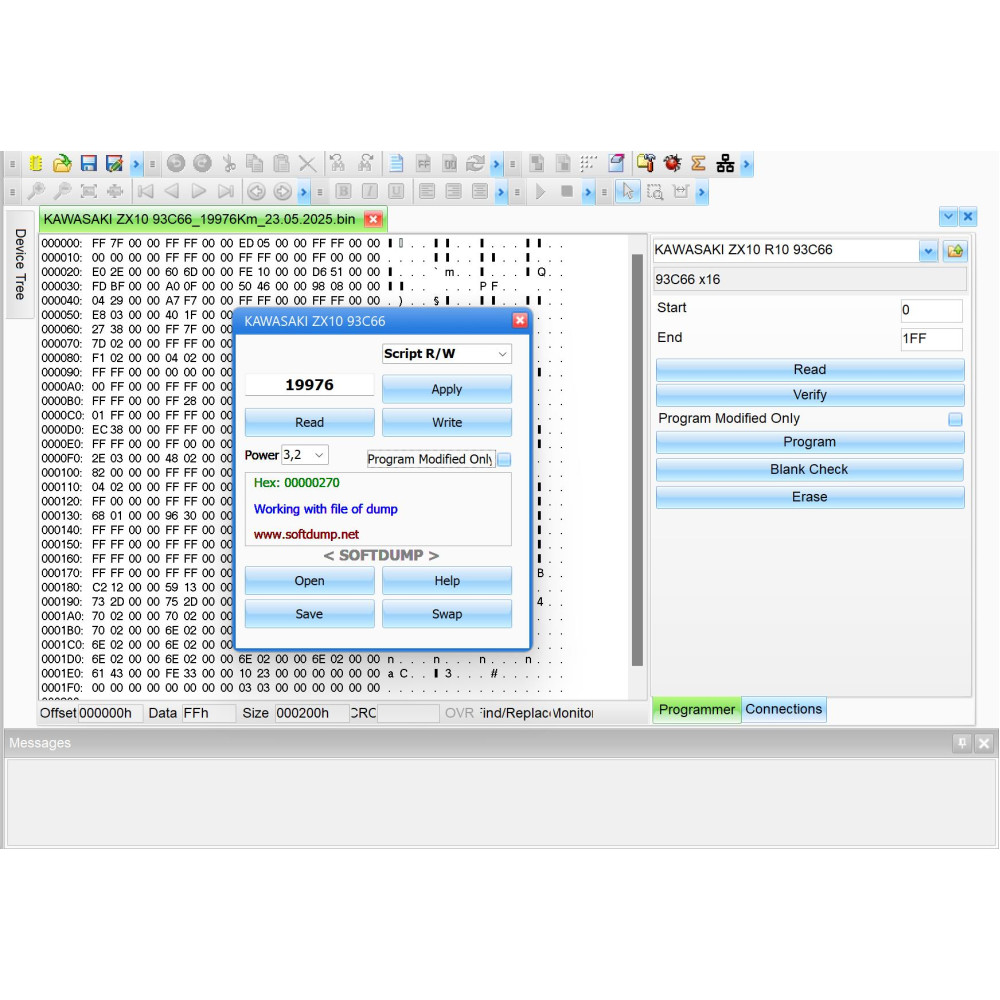Screen dimensions: 1000x1000
Task: Click Verify in the Programmer panel
Action: pyautogui.click(x=810, y=395)
